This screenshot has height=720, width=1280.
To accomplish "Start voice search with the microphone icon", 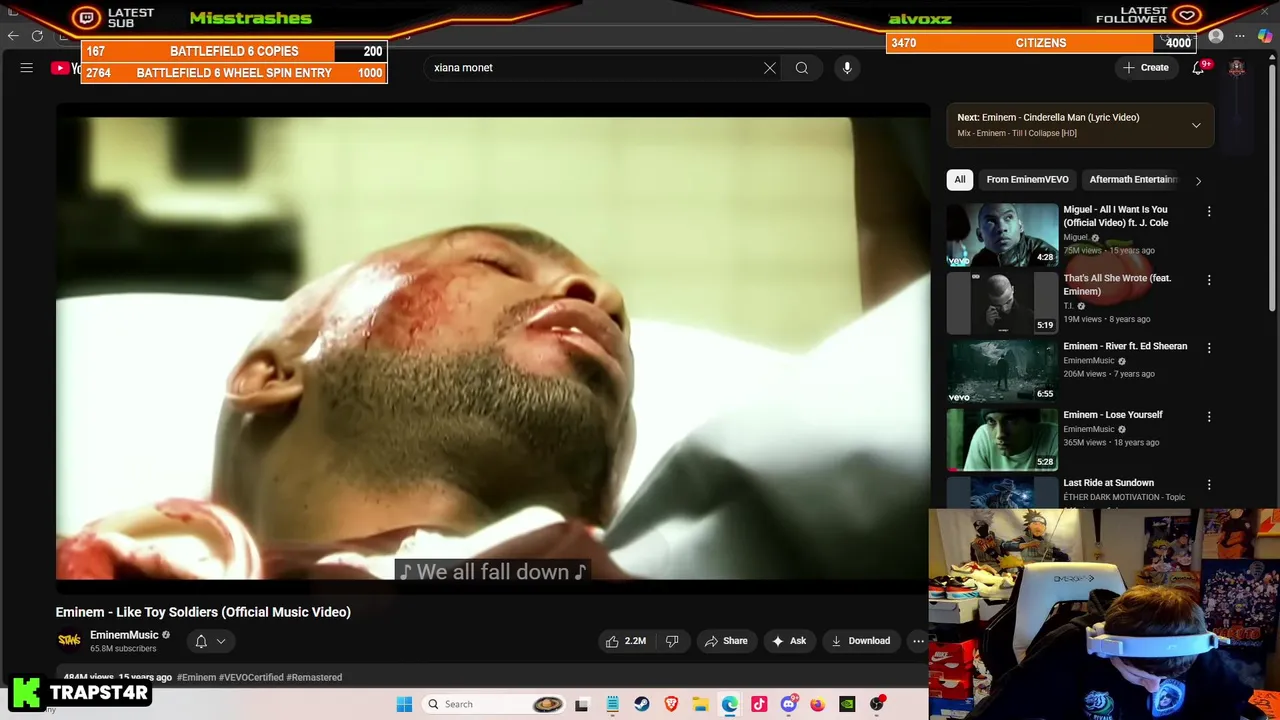I will (x=847, y=68).
